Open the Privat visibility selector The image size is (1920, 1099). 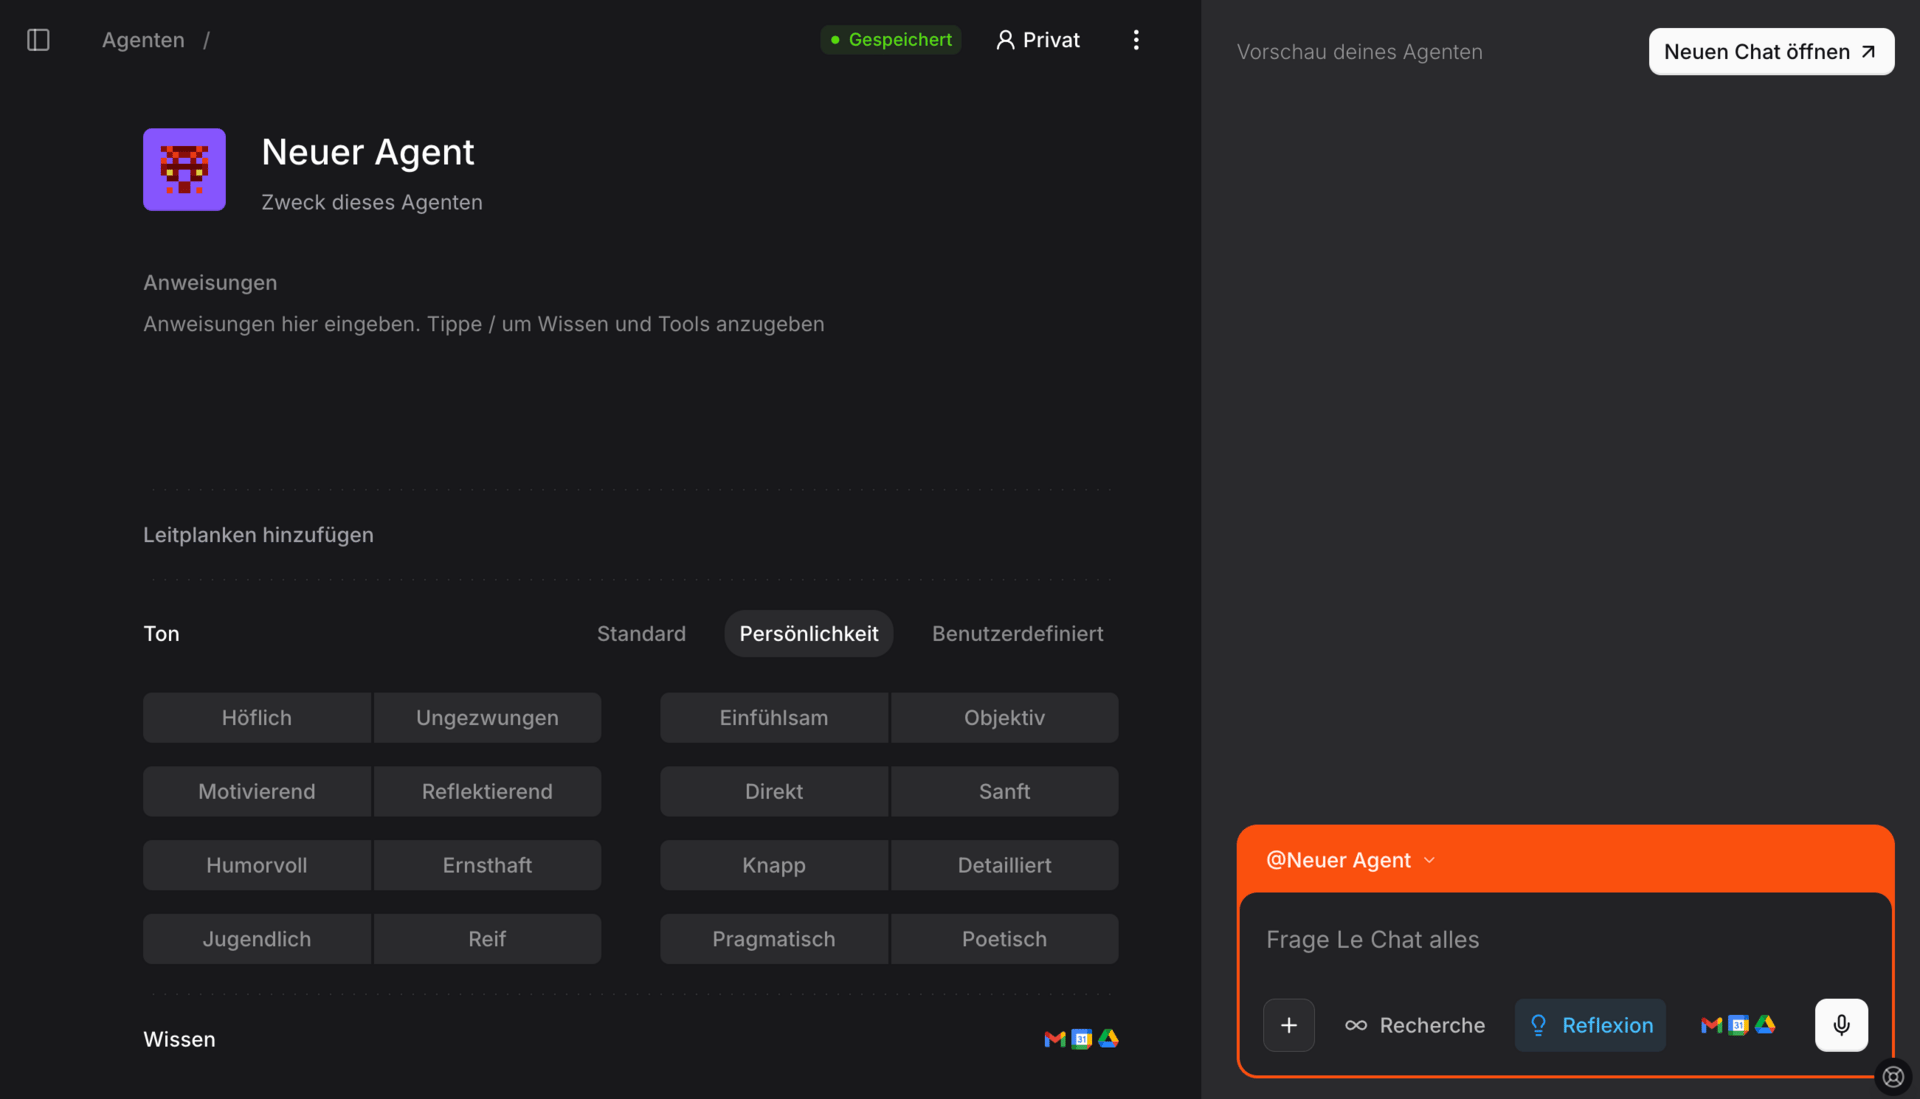click(x=1038, y=40)
